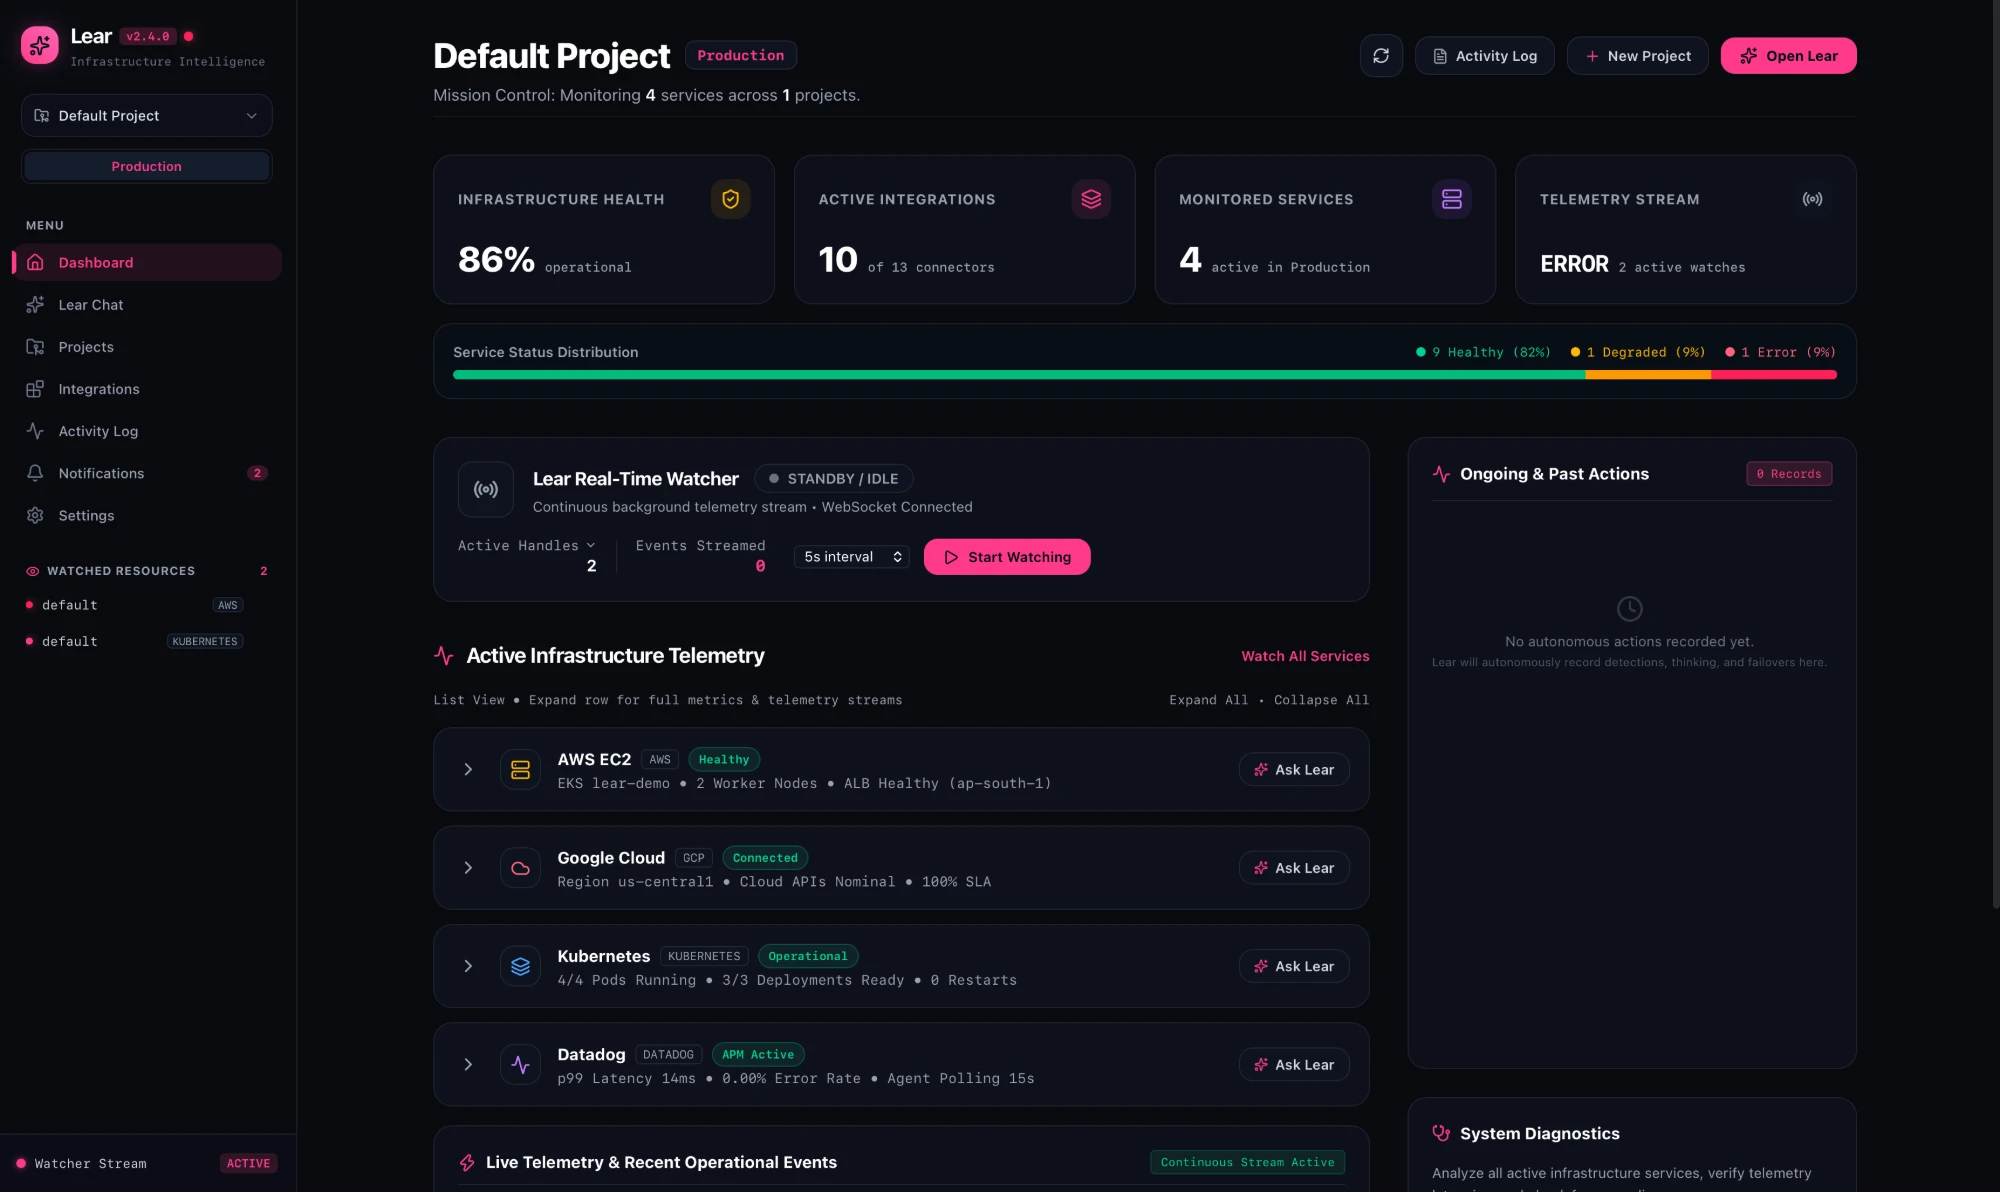The height and width of the screenshot is (1192, 2000).
Task: Click the Service Status Distribution bar
Action: click(1145, 375)
